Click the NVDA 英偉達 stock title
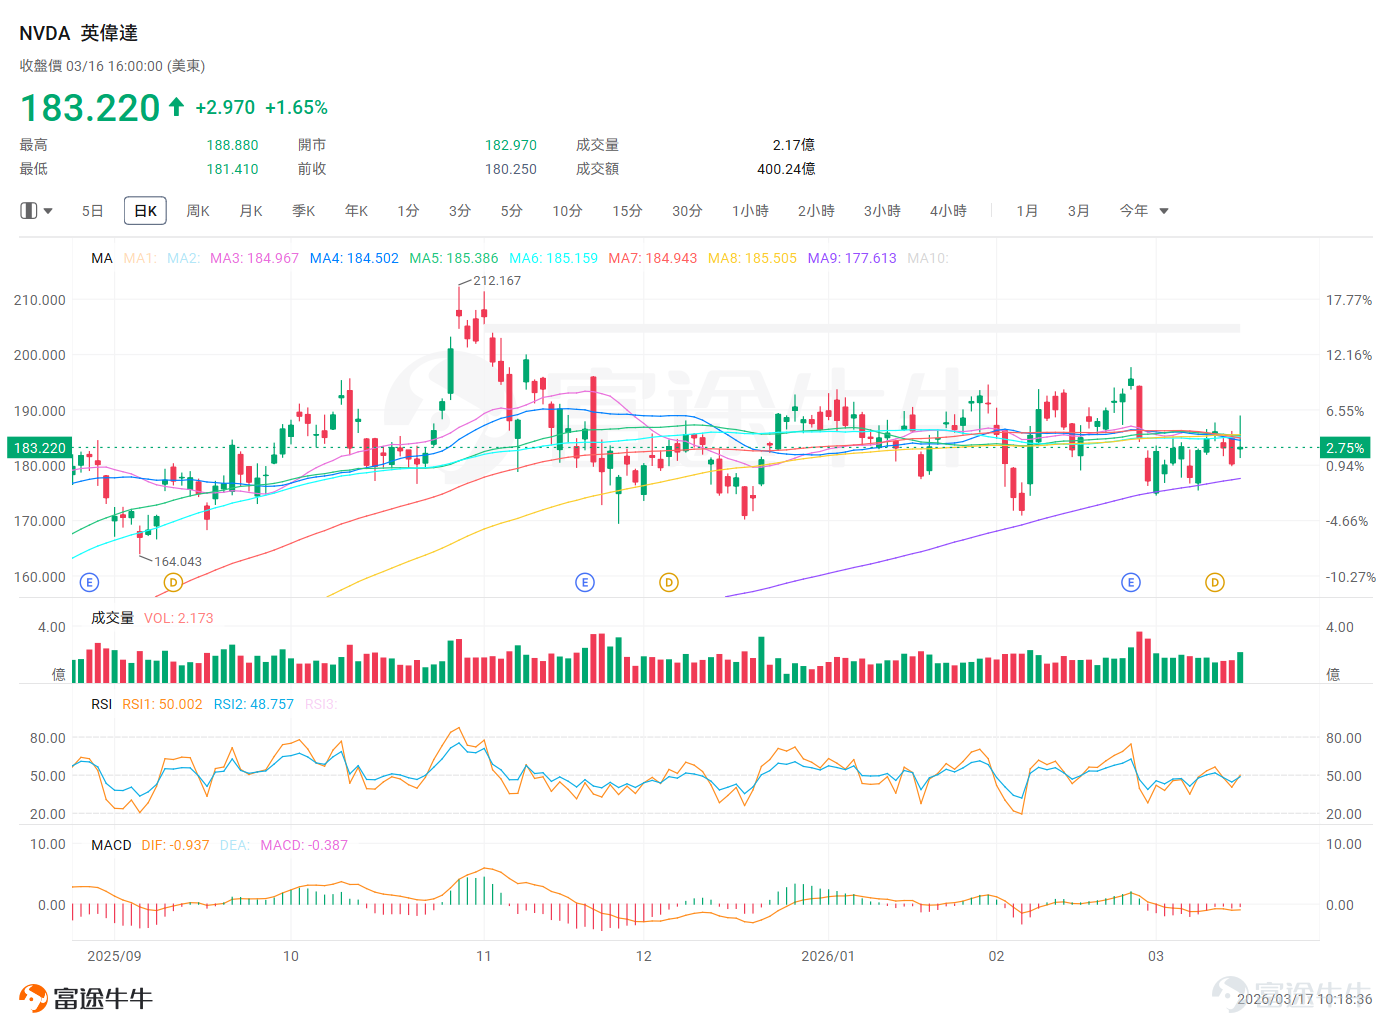 click(x=79, y=33)
